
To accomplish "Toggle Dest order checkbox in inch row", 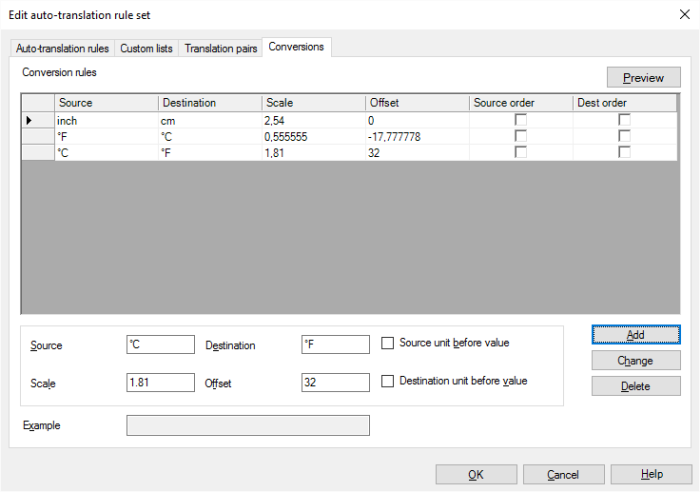I will pyautogui.click(x=624, y=120).
